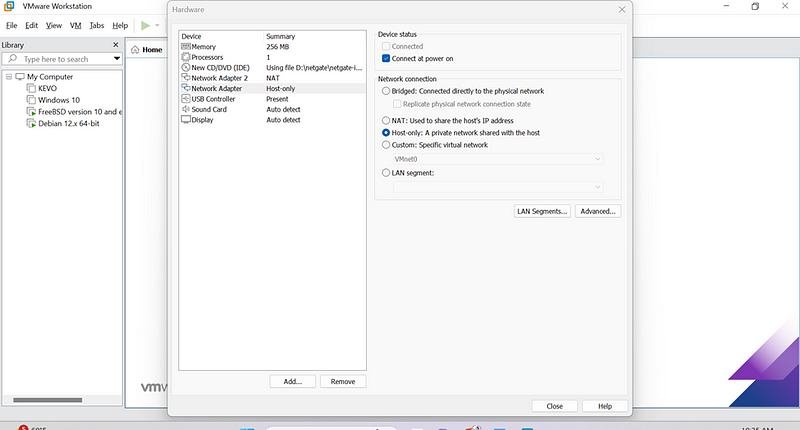Click the Library horizontal scrollbar
This screenshot has height=430, width=800.
(47, 400)
